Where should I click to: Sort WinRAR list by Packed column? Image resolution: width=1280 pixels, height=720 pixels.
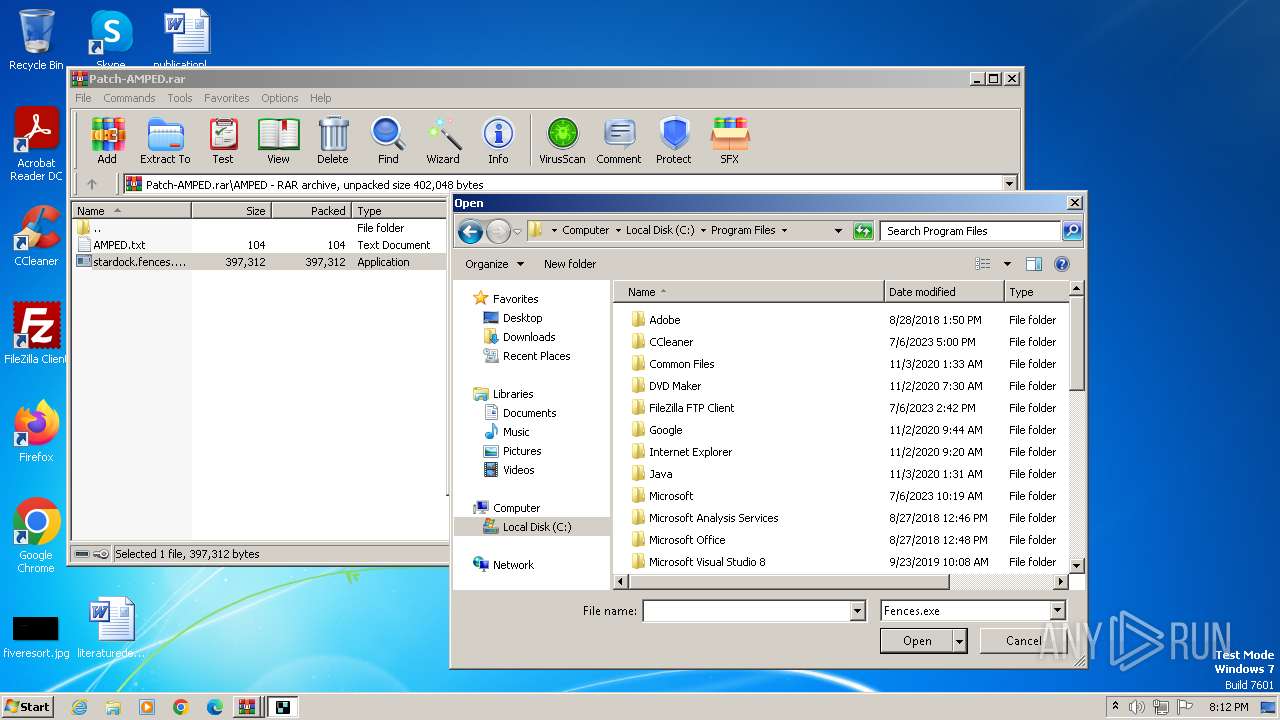click(x=311, y=211)
